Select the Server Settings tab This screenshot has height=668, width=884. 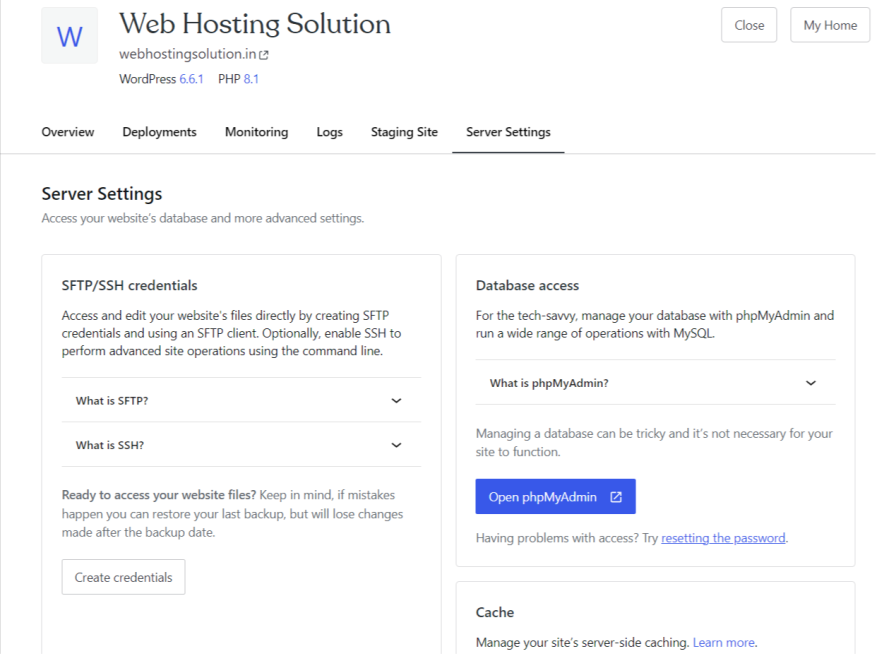(x=508, y=131)
